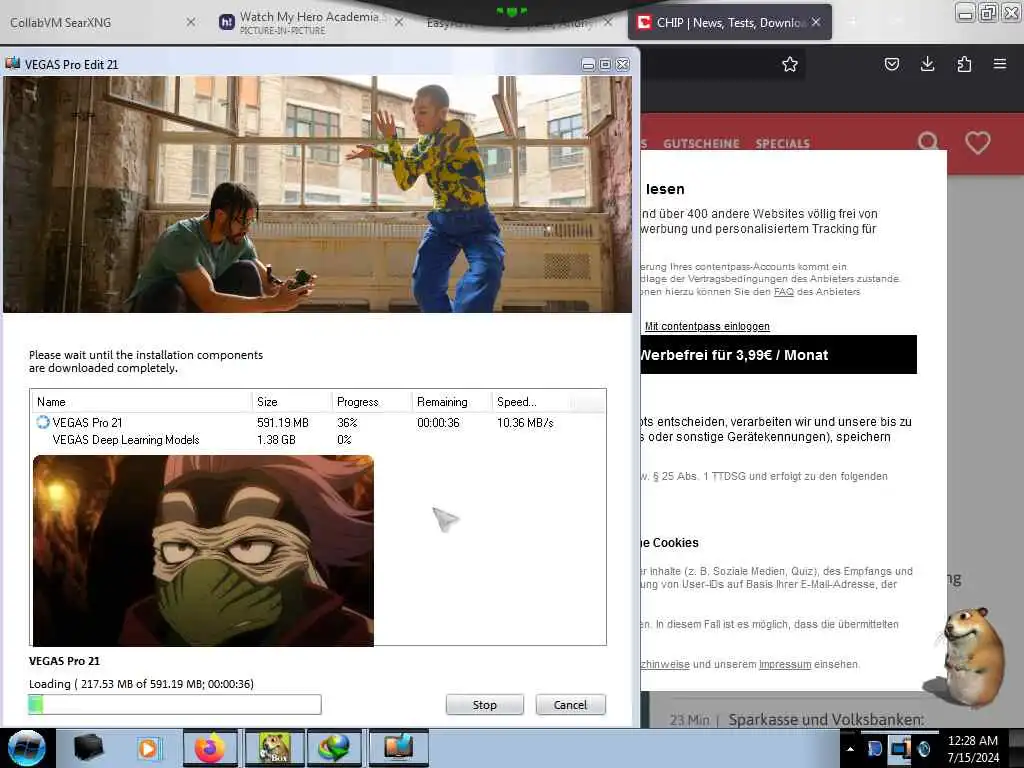Click the blue shield tray icon
The height and width of the screenshot is (768, 1024).
875,749
